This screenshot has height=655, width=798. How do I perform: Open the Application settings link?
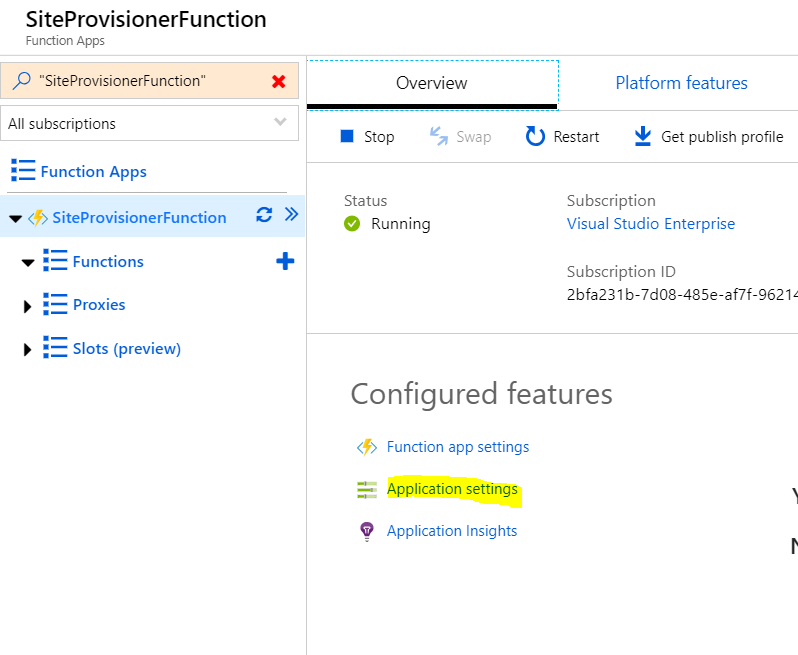click(x=452, y=489)
